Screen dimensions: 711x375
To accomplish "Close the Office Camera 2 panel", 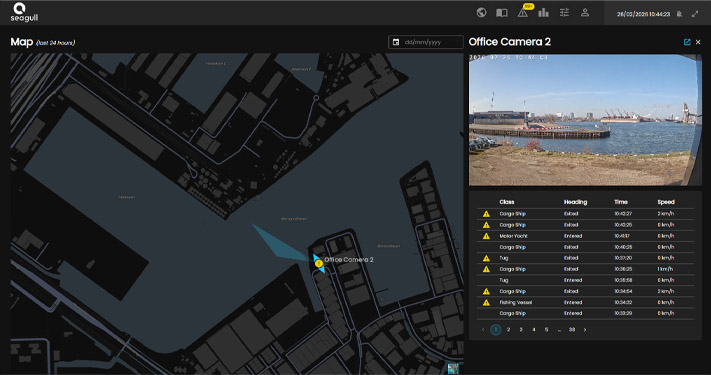I will coord(698,42).
